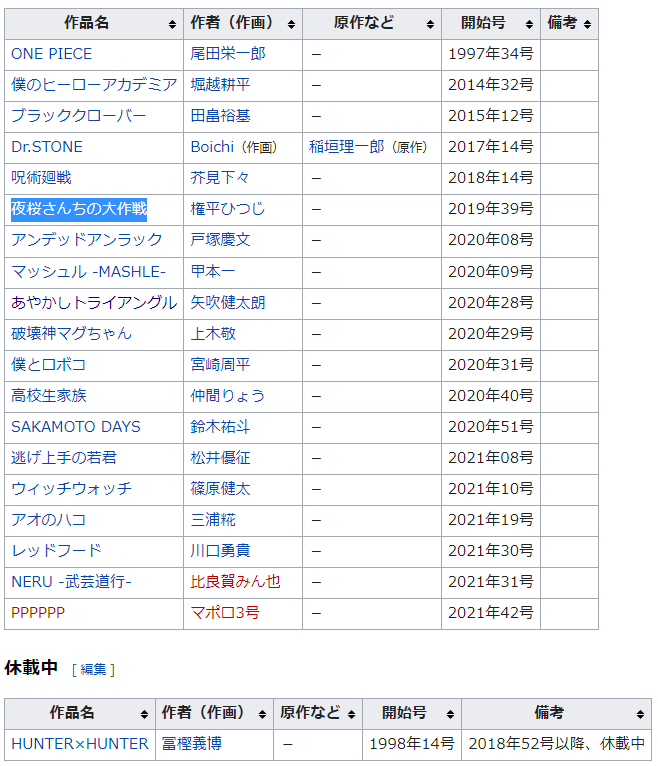This screenshot has width=658, height=766.
Task: Open author 甲本一 link
Action: coord(212,272)
